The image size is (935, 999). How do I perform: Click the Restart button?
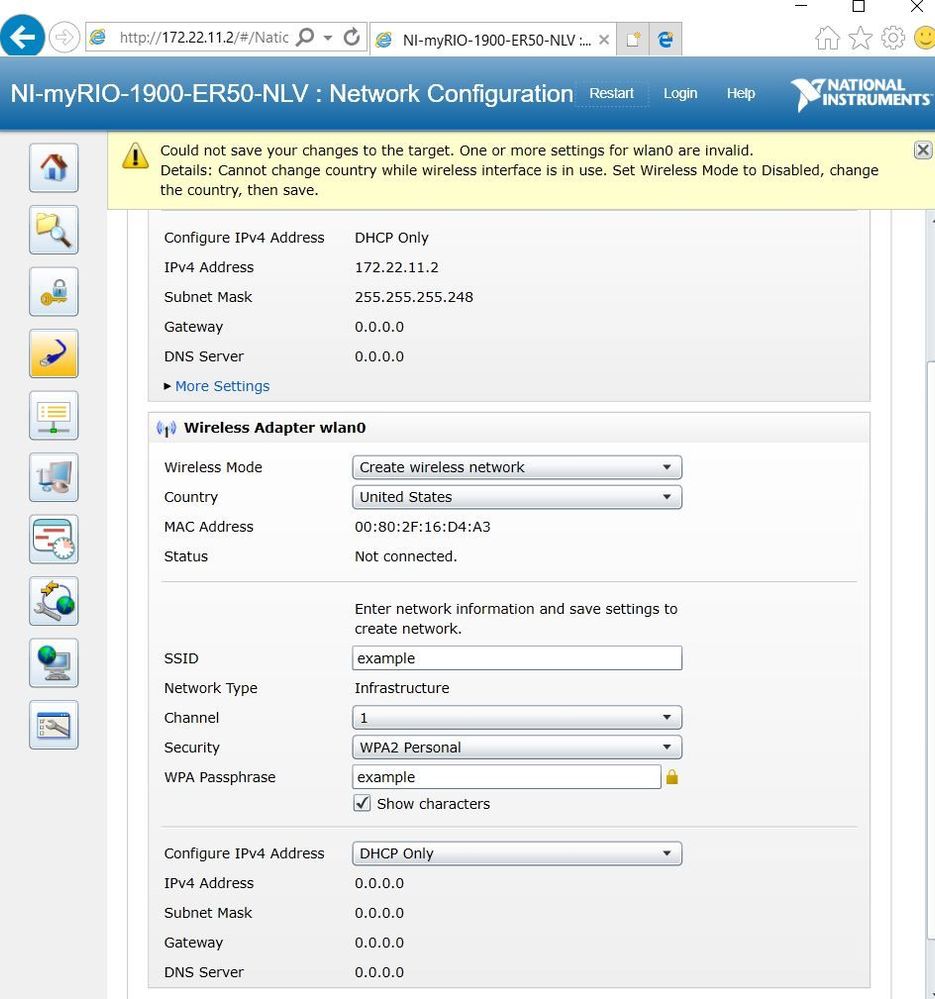tap(611, 94)
